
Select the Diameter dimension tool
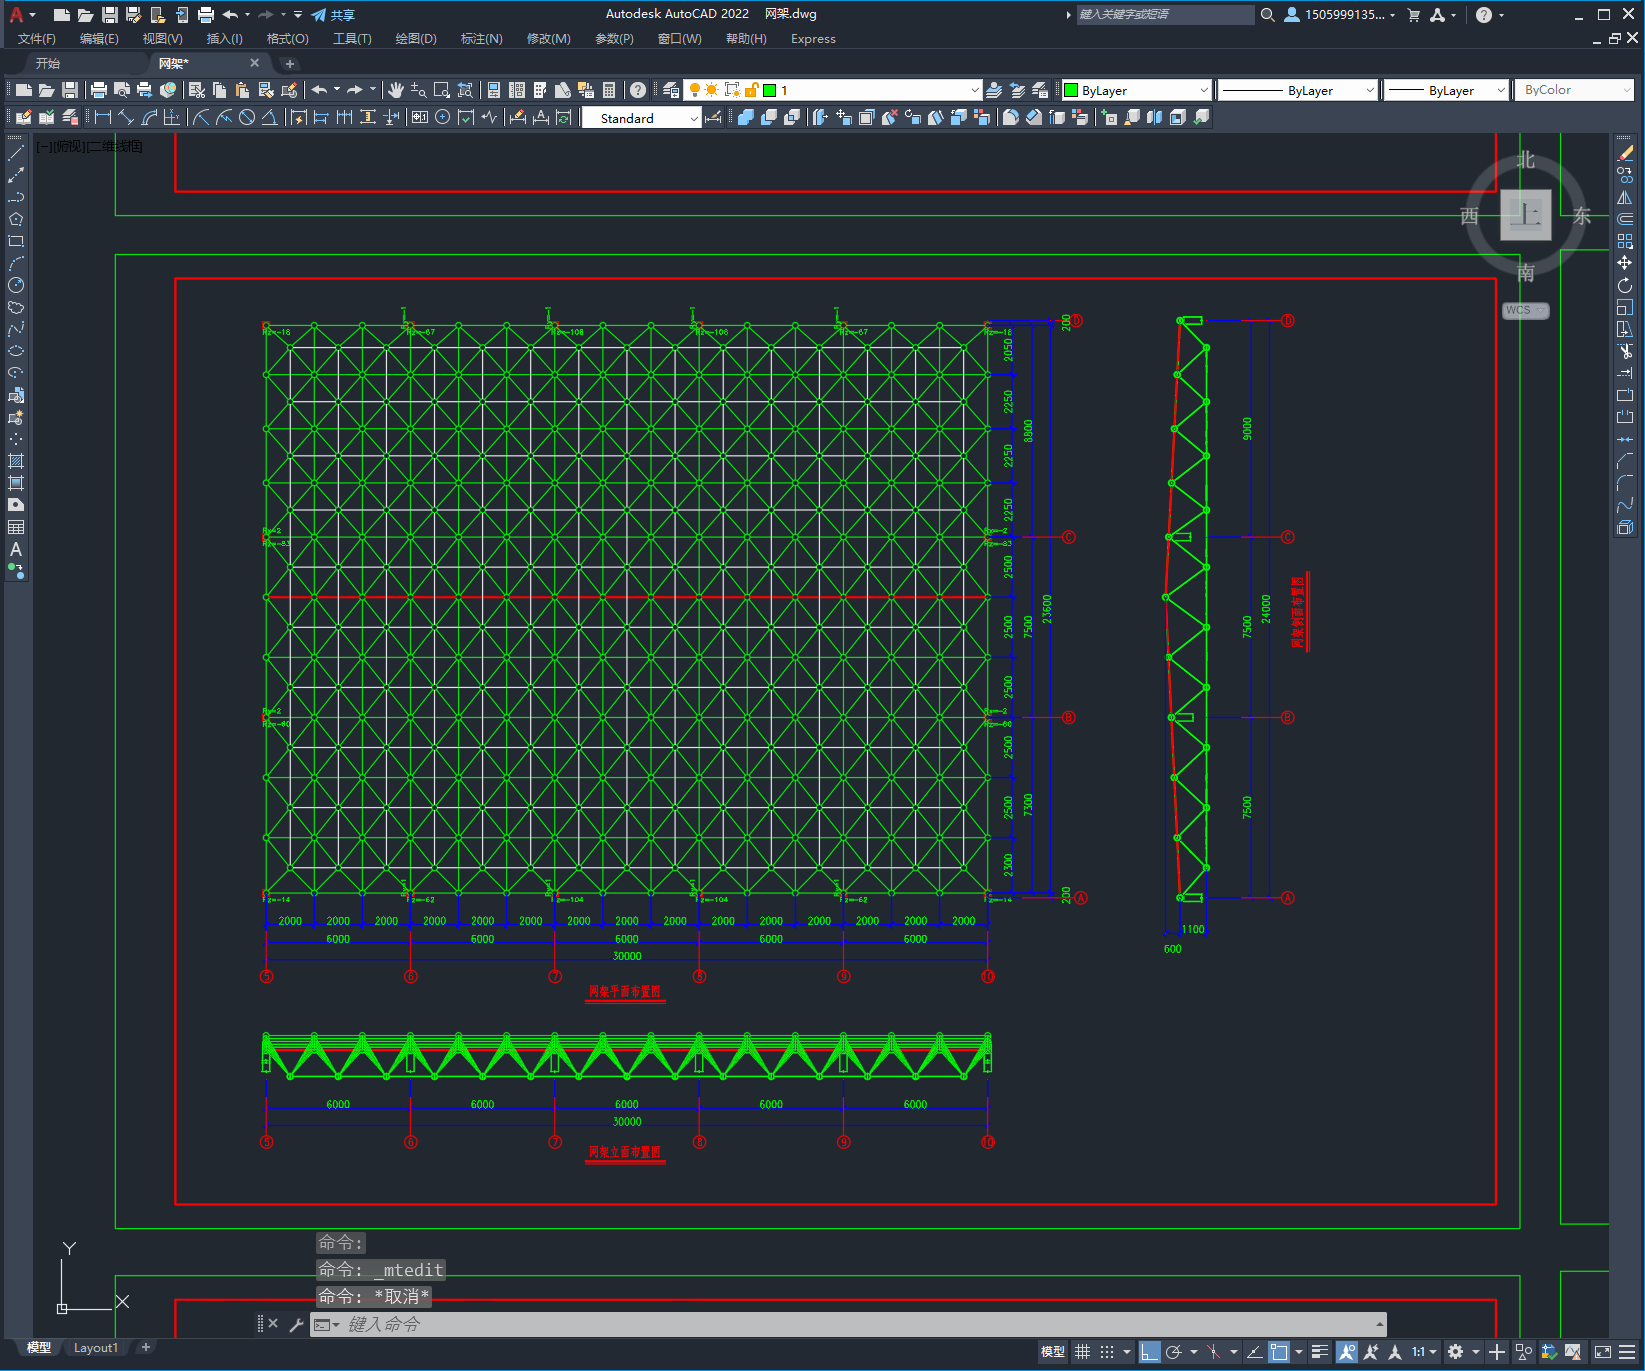246,117
